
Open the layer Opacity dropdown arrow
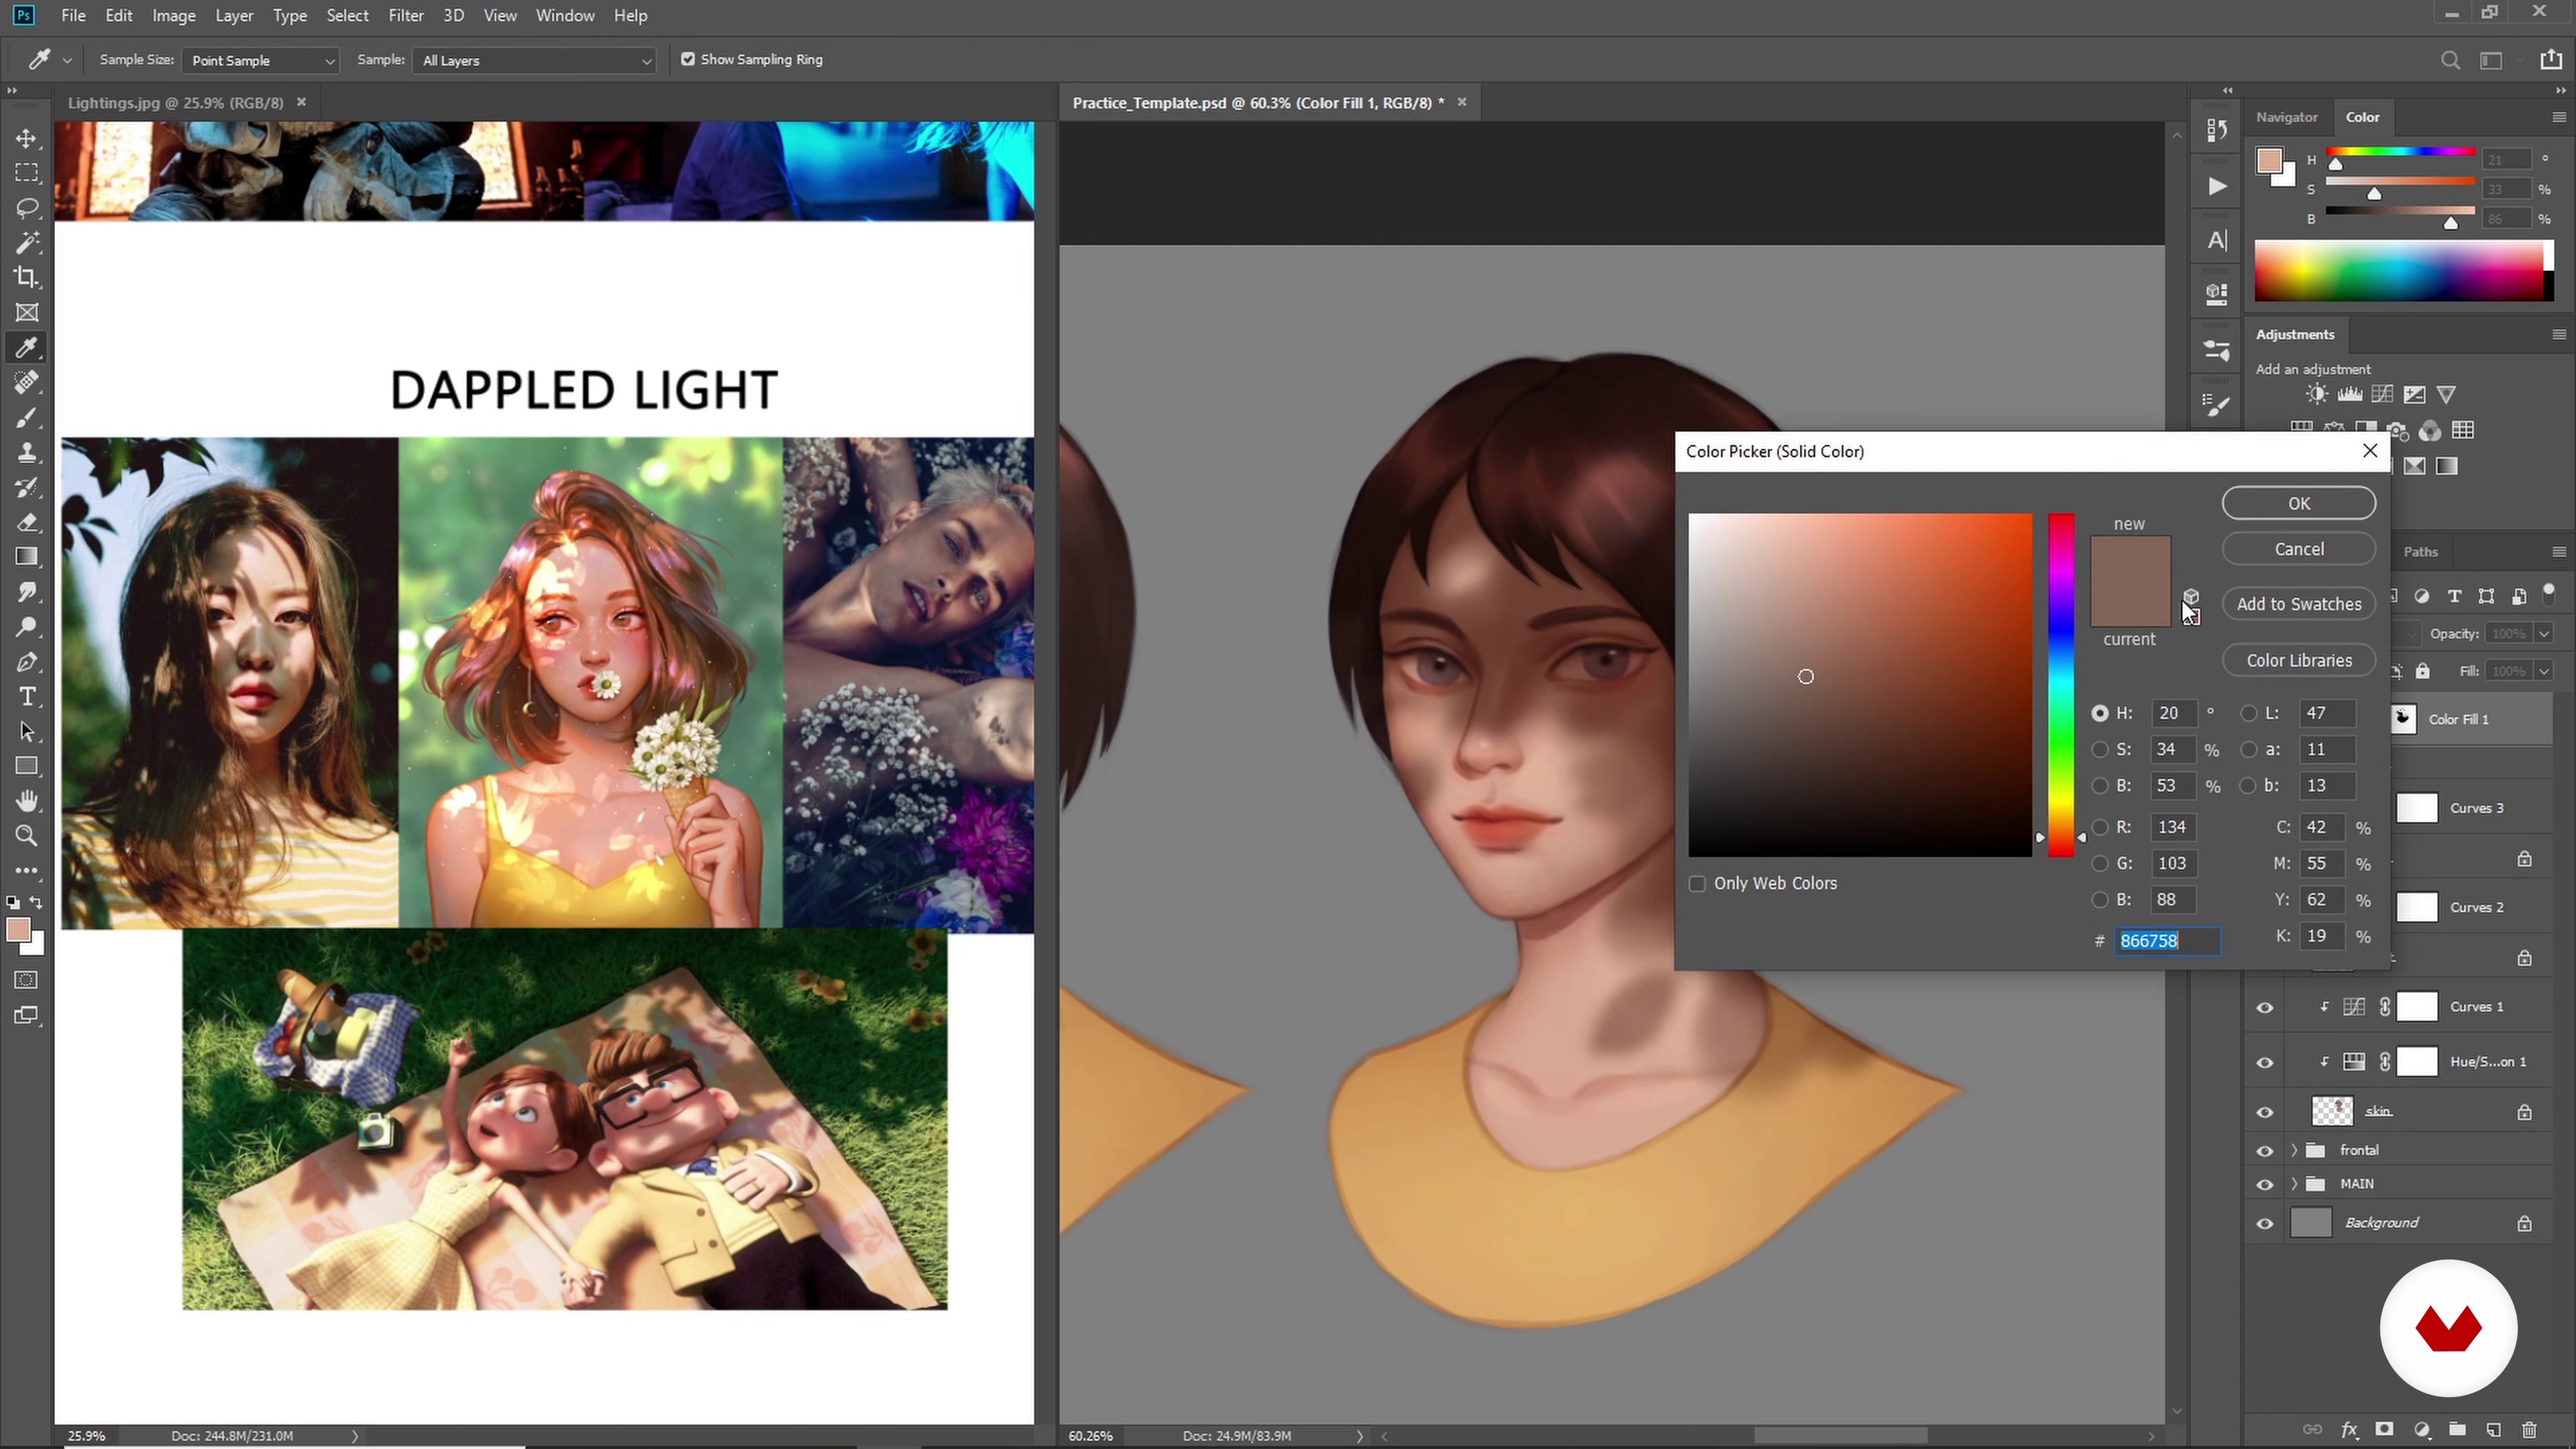[2543, 634]
